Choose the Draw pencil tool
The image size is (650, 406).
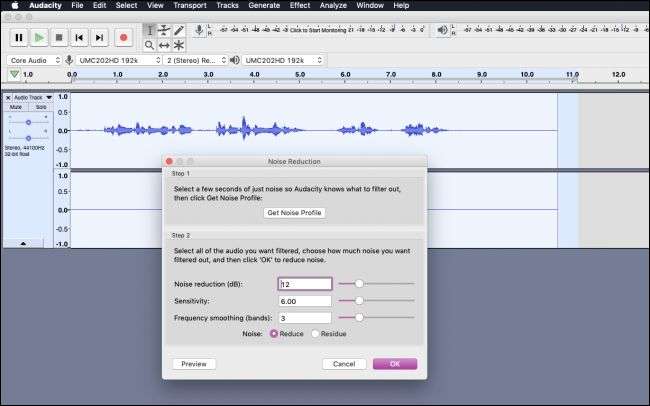point(179,30)
